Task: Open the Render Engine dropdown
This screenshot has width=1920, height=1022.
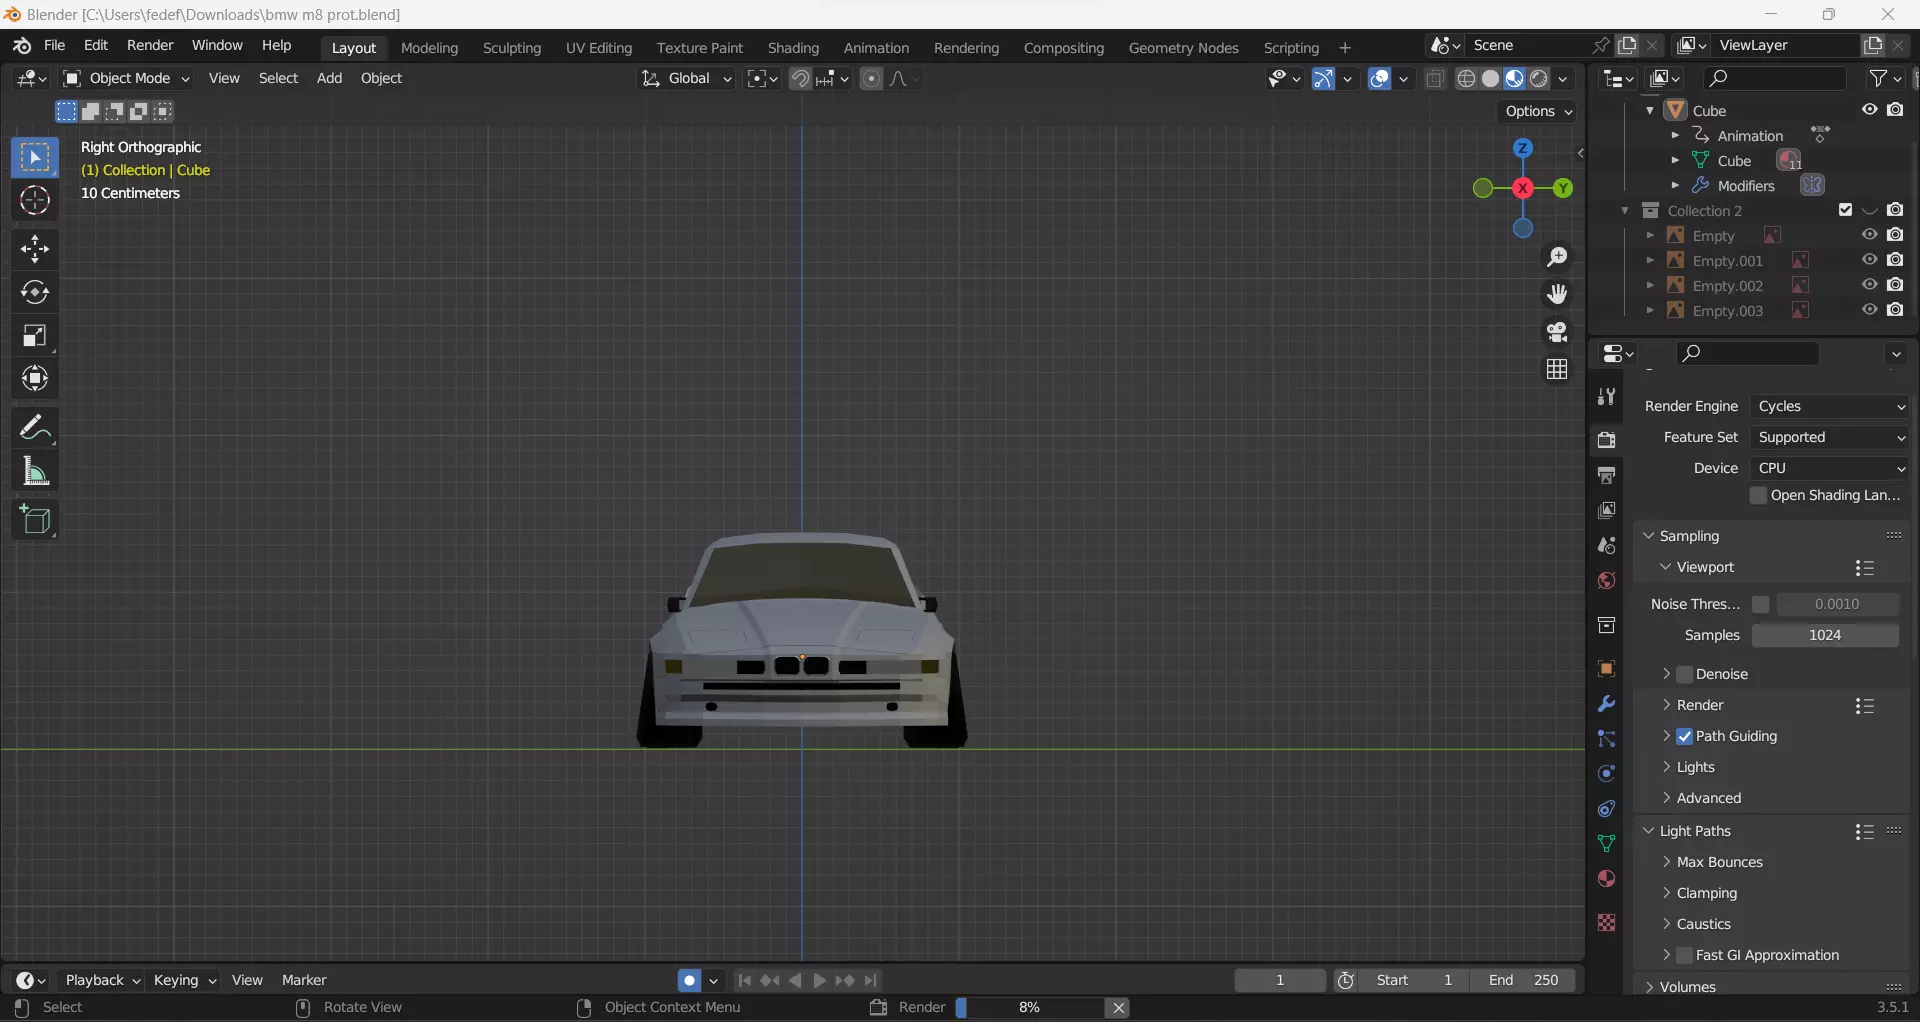Action: click(1830, 407)
